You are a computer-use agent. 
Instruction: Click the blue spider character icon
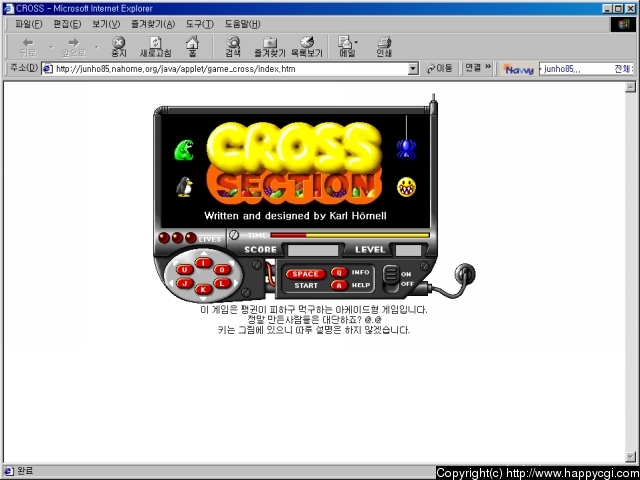[x=406, y=149]
